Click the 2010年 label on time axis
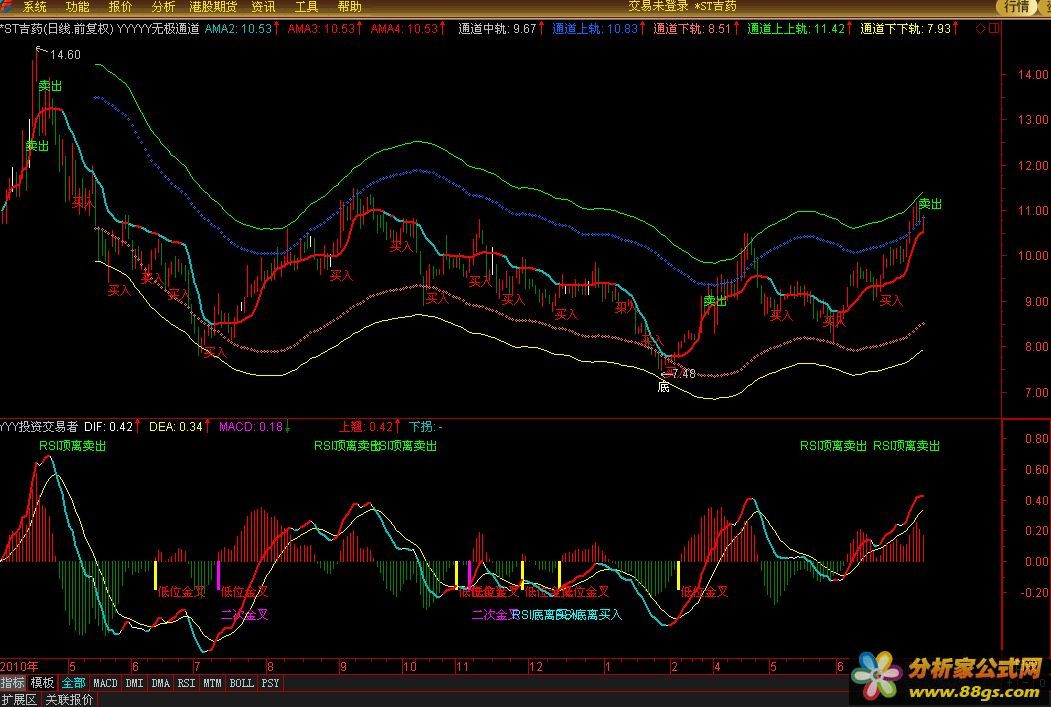The image size is (1051, 707). coord(19,666)
